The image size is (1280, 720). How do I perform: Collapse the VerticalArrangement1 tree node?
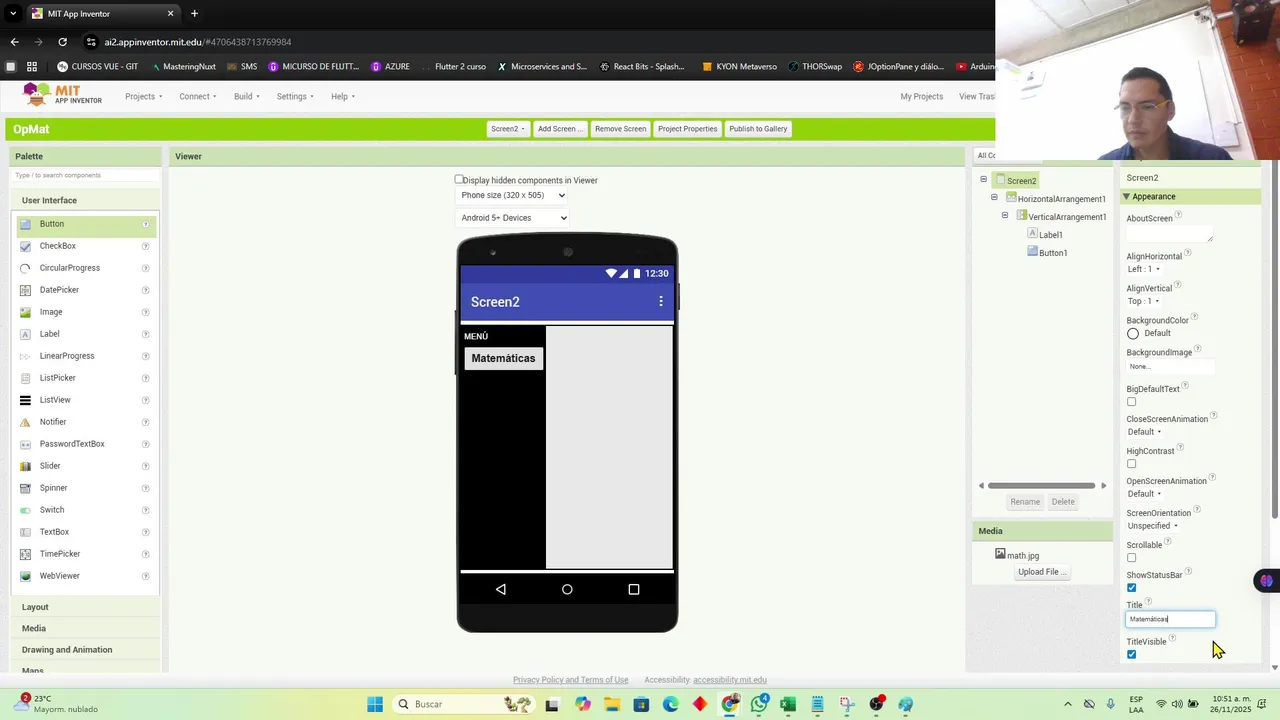click(x=1005, y=216)
